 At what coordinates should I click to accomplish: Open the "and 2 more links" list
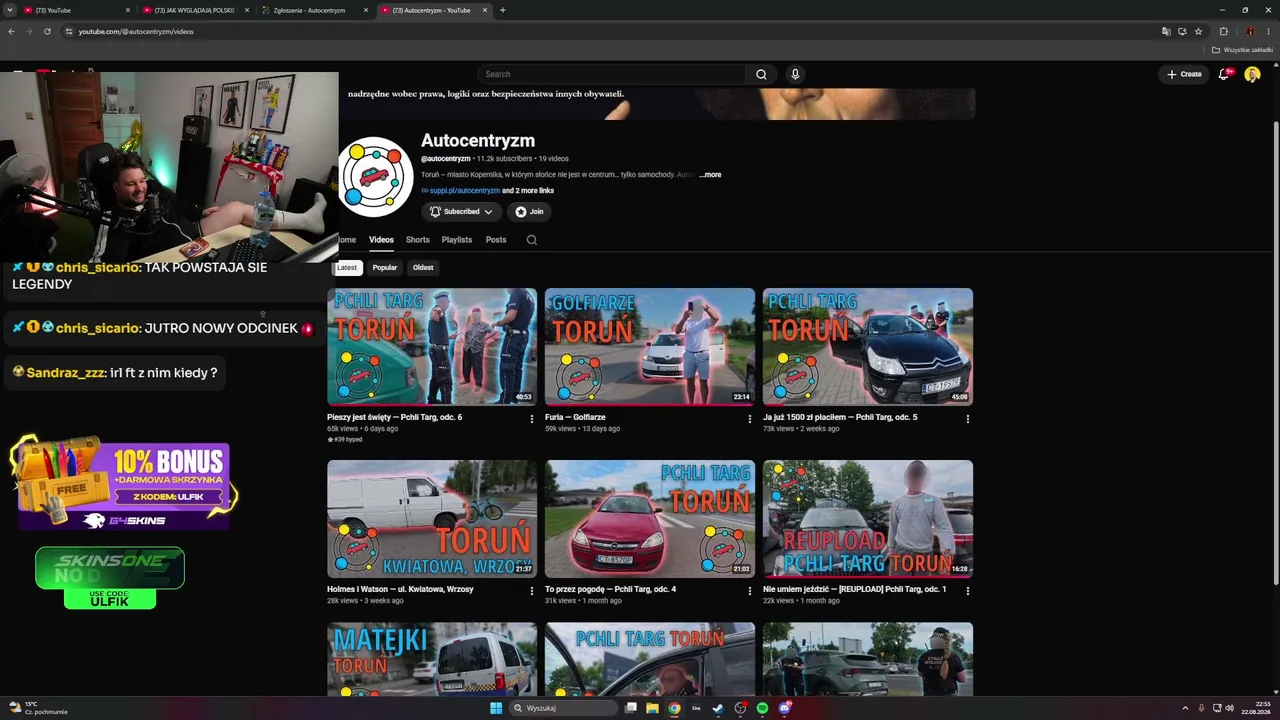[528, 191]
